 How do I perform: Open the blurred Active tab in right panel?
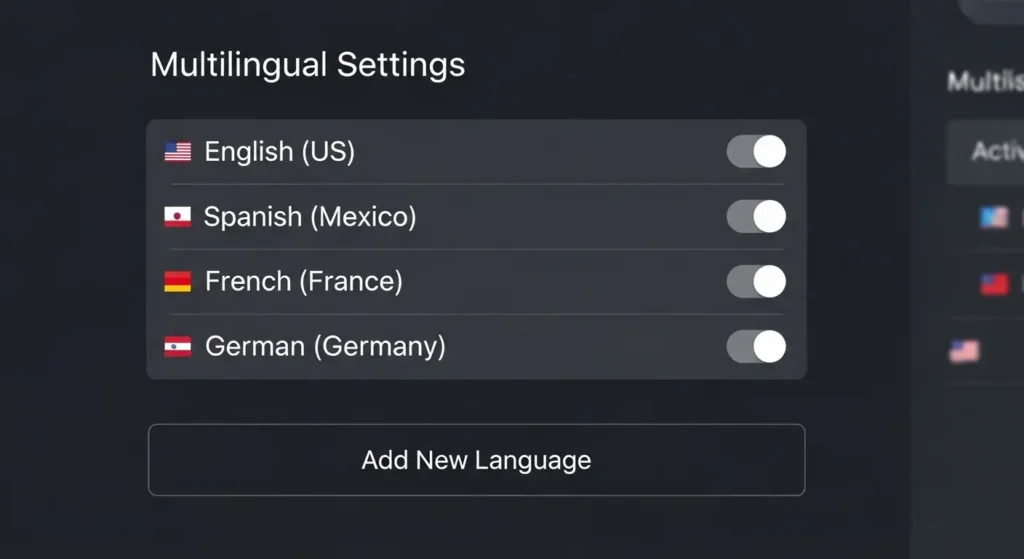[x=997, y=151]
